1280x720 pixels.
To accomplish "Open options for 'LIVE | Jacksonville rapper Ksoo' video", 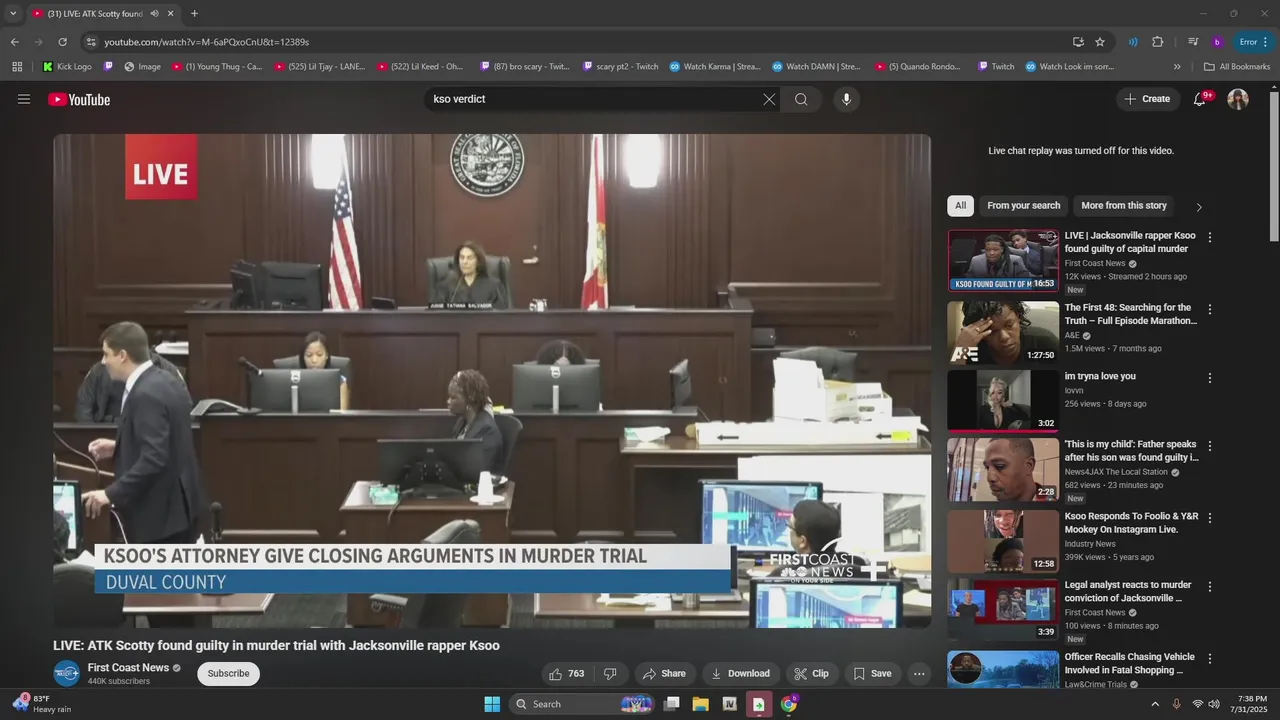I will [x=1210, y=238].
